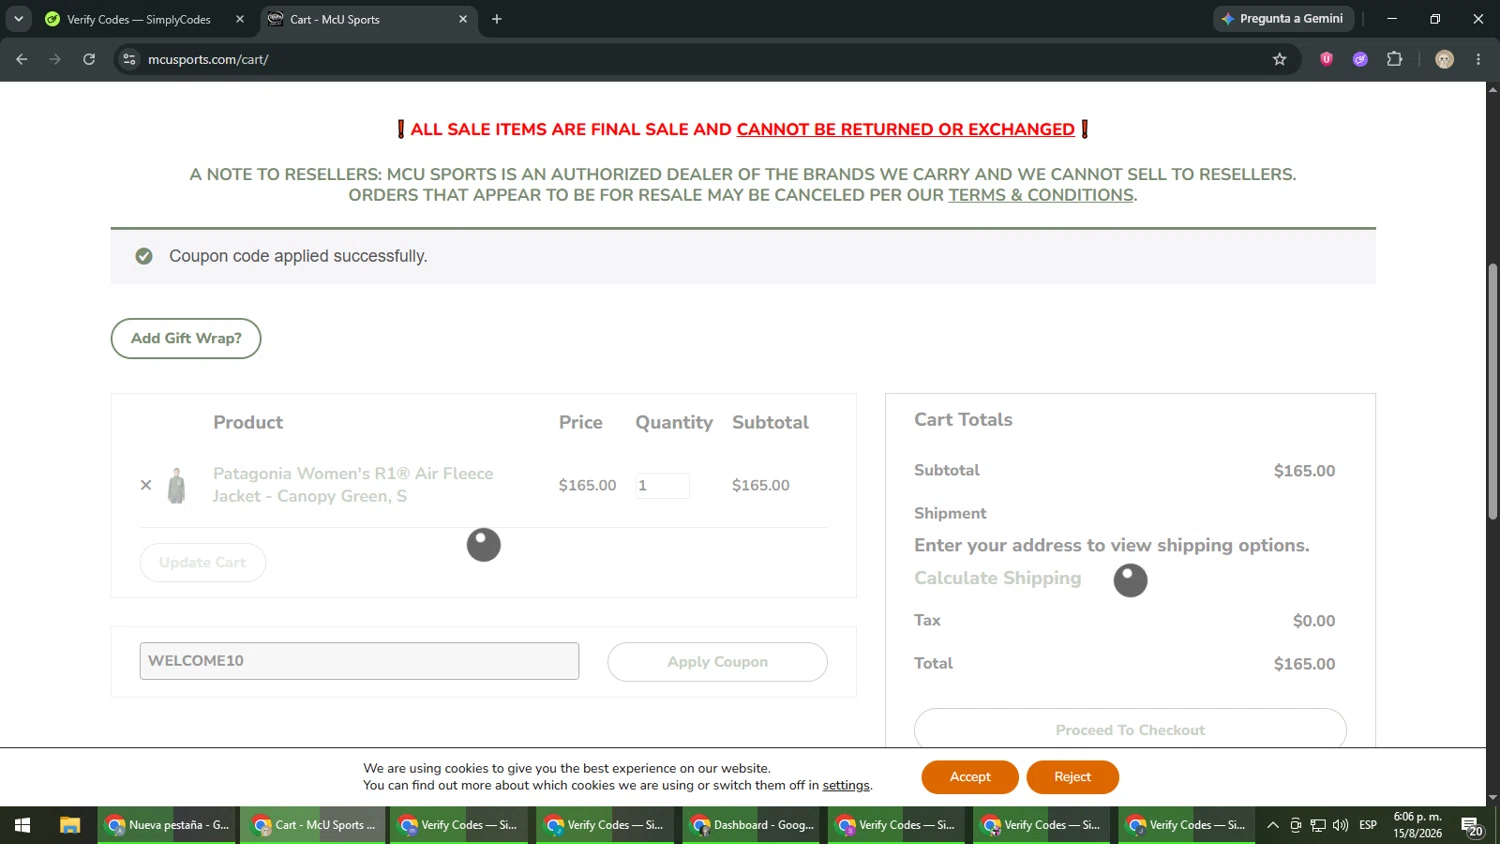1500x844 pixels.
Task: Open the network tray icon
Action: [1318, 825]
